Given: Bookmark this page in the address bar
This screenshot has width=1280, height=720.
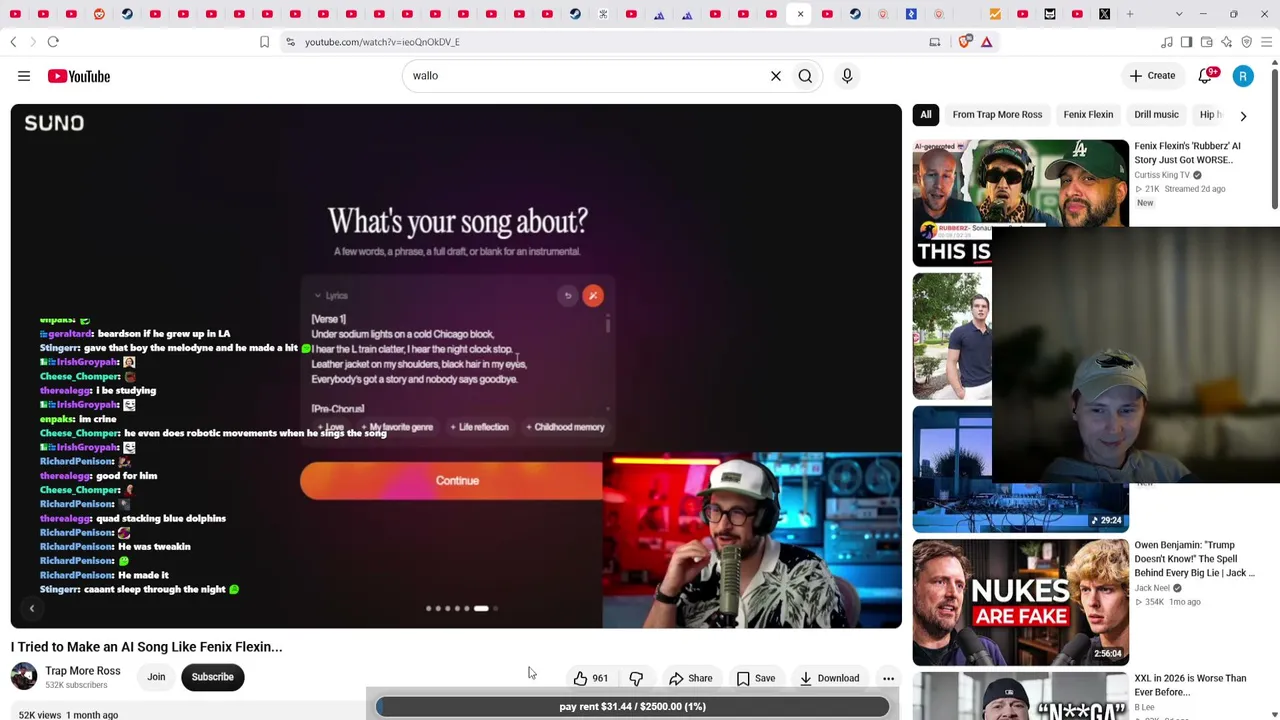Looking at the screenshot, I should [x=264, y=42].
